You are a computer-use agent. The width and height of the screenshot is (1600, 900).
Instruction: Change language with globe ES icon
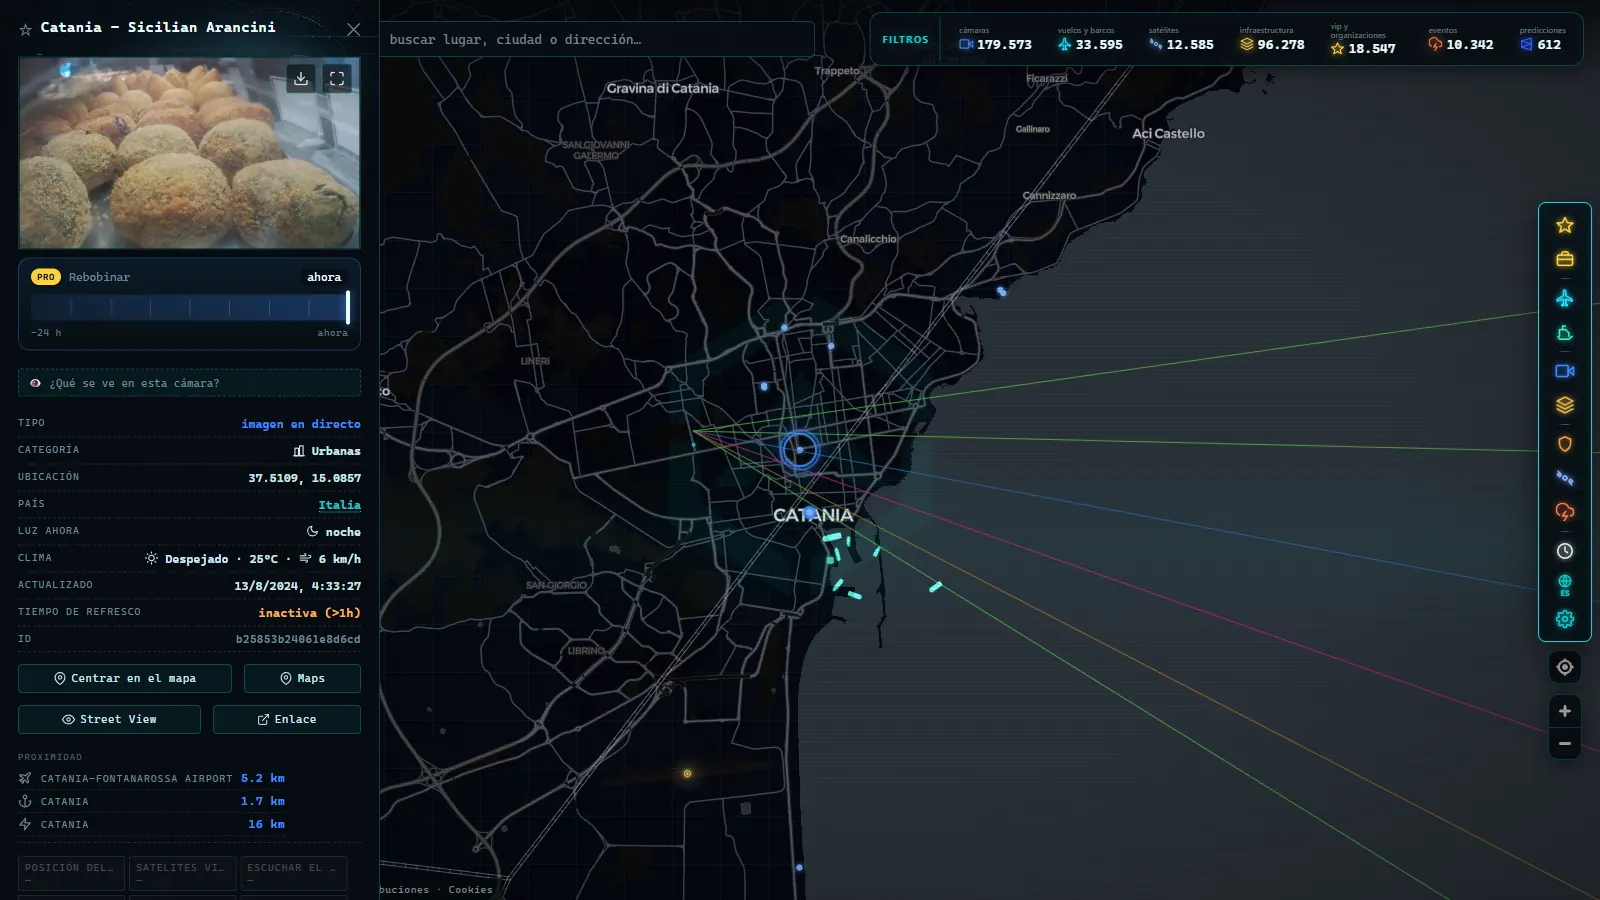click(x=1565, y=585)
